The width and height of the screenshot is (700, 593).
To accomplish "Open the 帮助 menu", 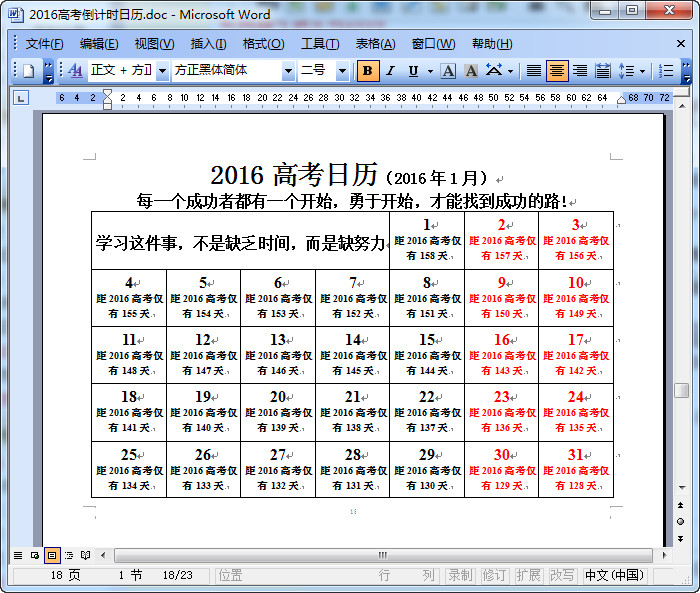I will [x=492, y=44].
